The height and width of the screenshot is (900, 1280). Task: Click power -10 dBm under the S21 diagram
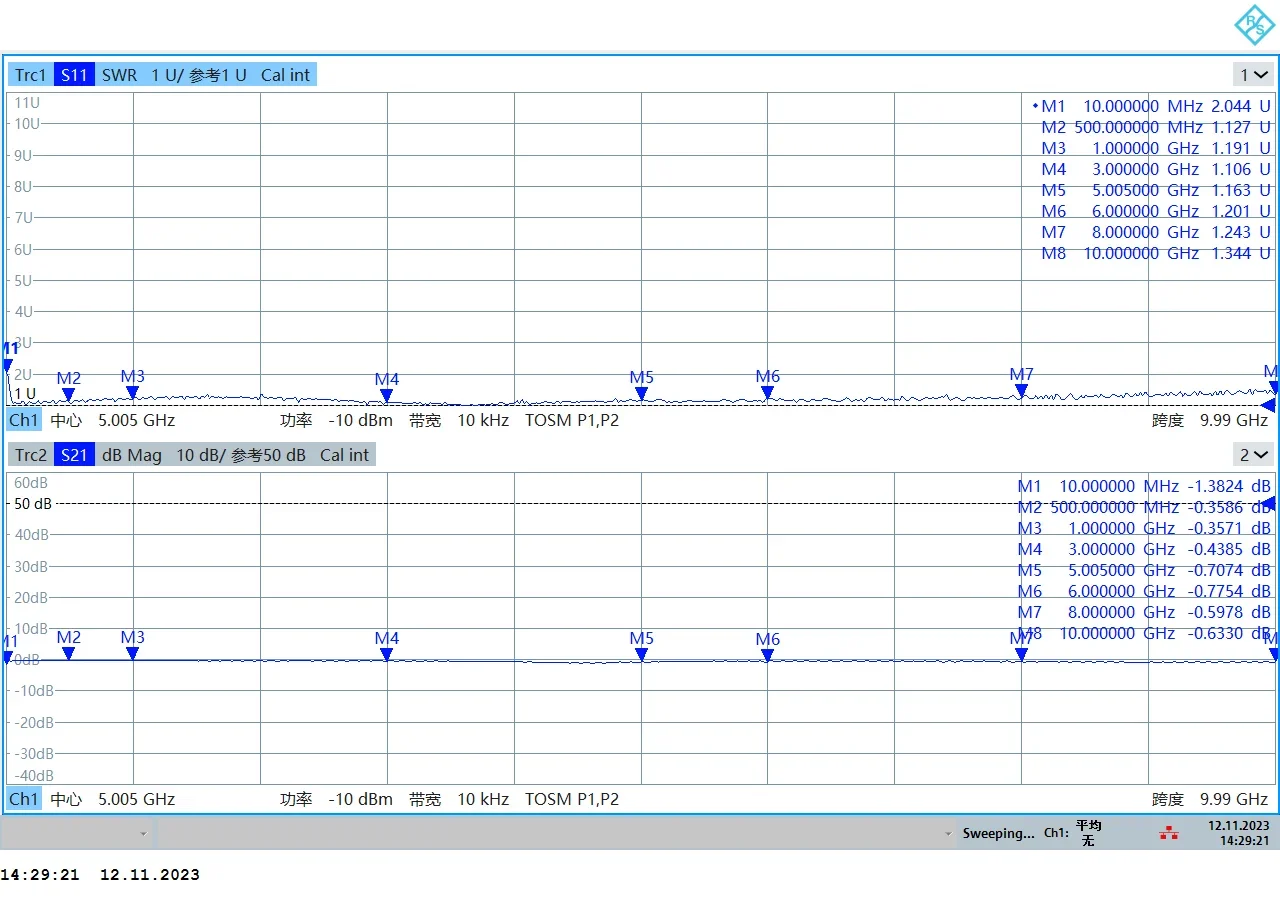coord(360,799)
